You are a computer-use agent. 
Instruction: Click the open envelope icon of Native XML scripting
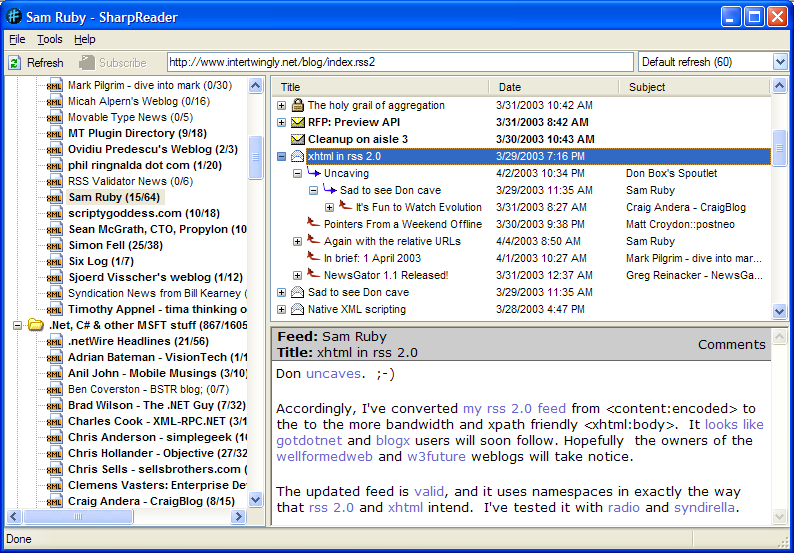298,309
